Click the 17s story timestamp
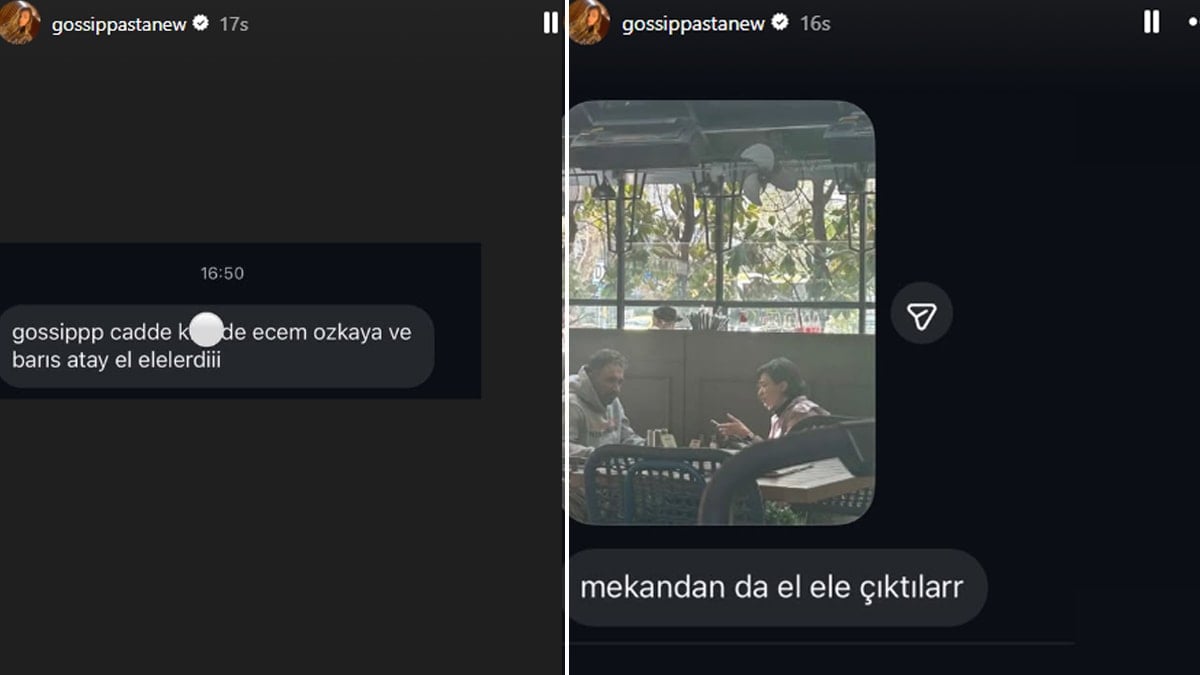The width and height of the screenshot is (1200, 675). click(234, 24)
